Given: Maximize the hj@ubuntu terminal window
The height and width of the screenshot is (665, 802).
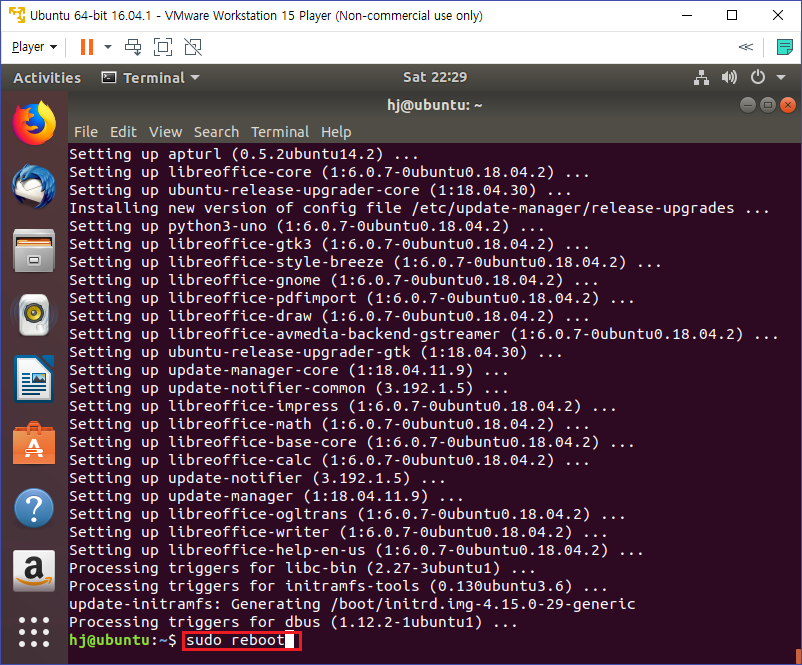Looking at the screenshot, I should 768,105.
